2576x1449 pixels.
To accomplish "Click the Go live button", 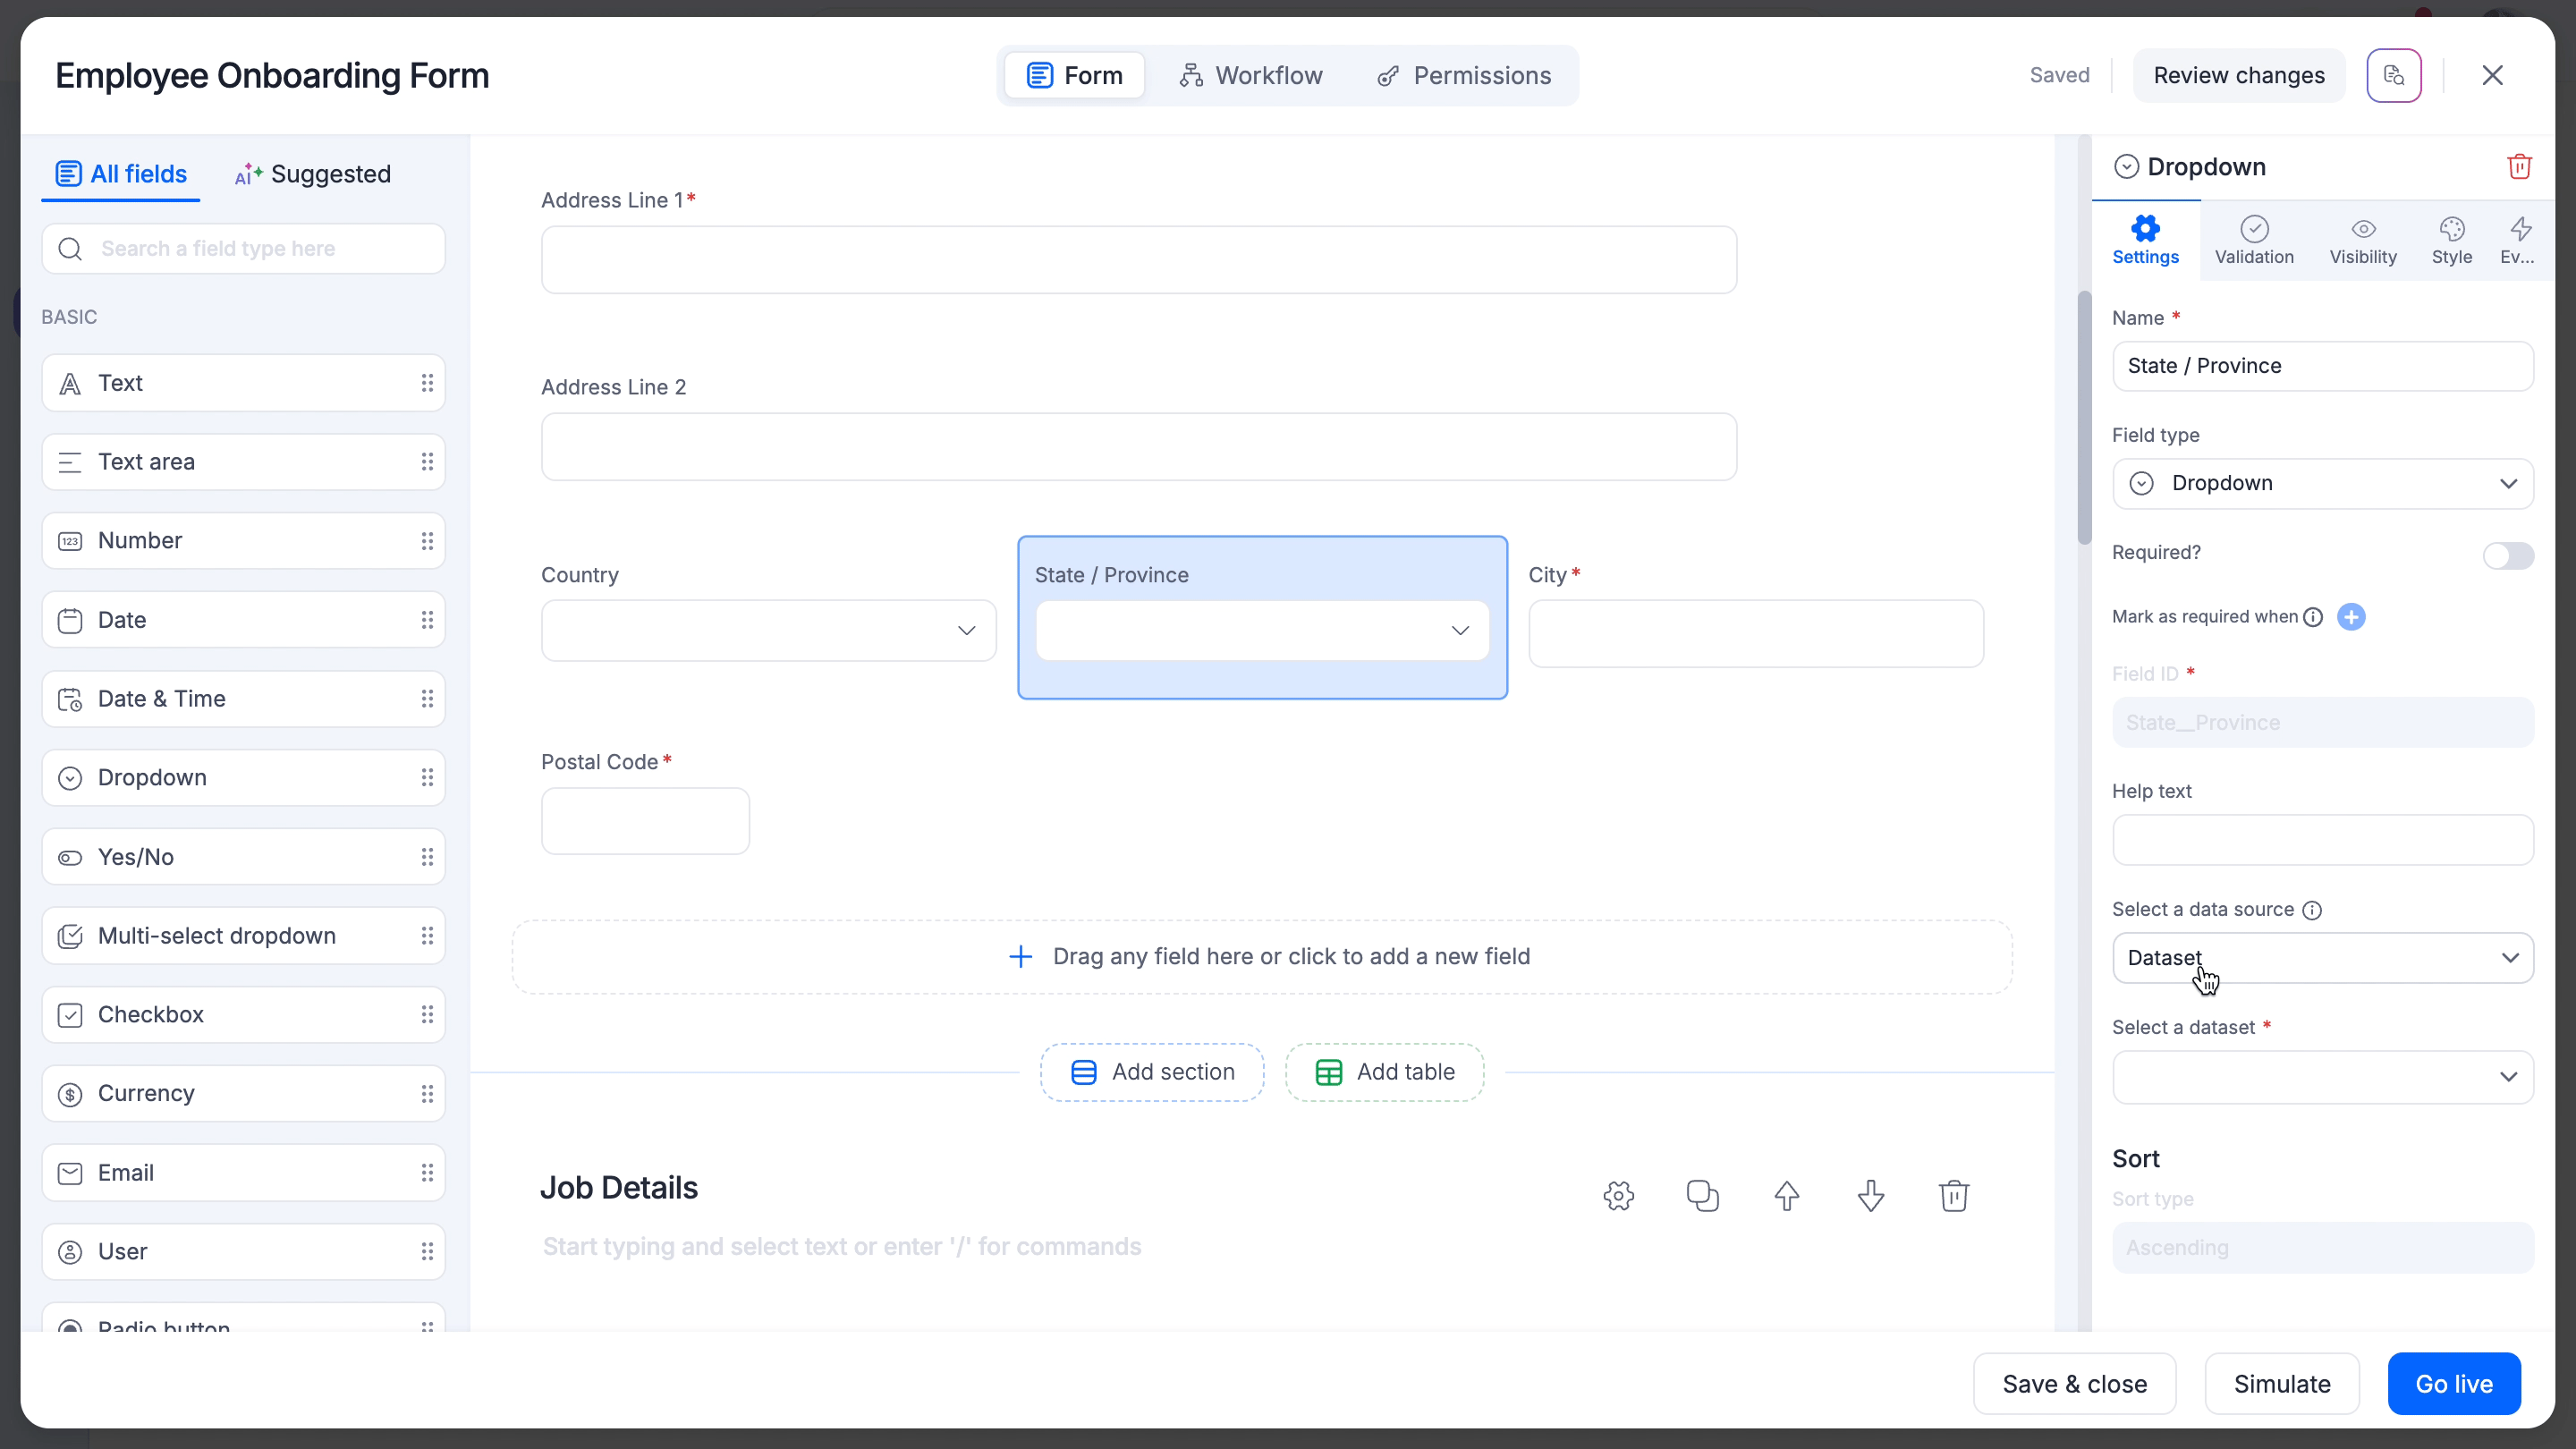I will point(2453,1384).
